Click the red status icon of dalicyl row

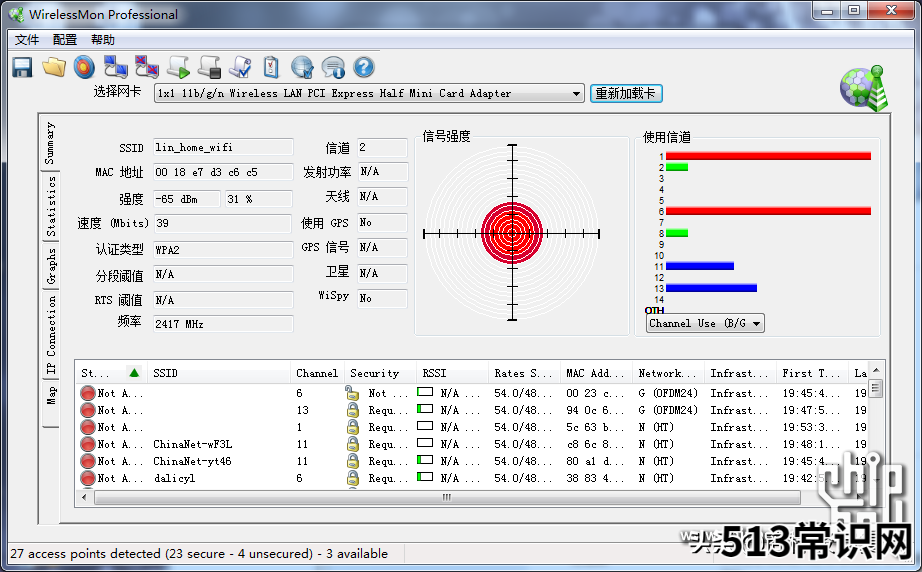[x=88, y=478]
